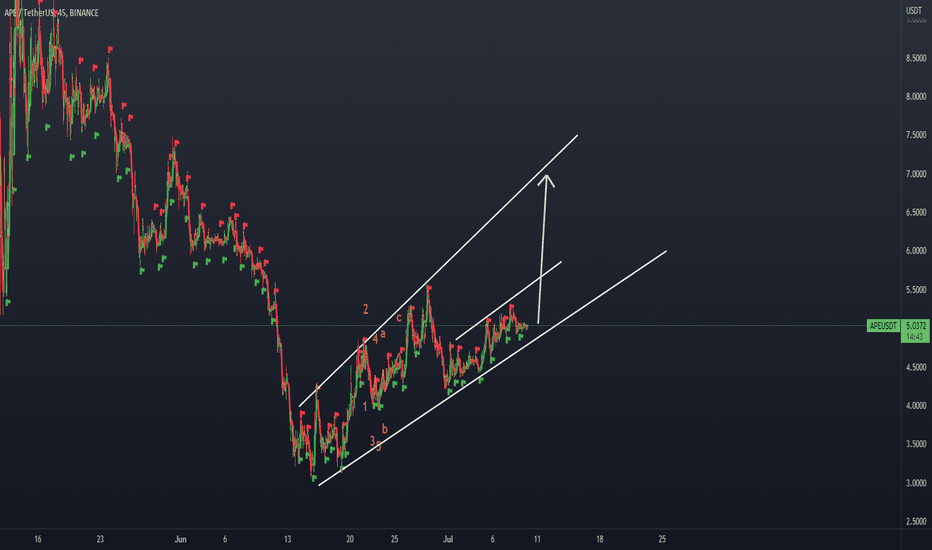
Task: Click the 14:43 bar countdown timer
Action: (x=915, y=337)
